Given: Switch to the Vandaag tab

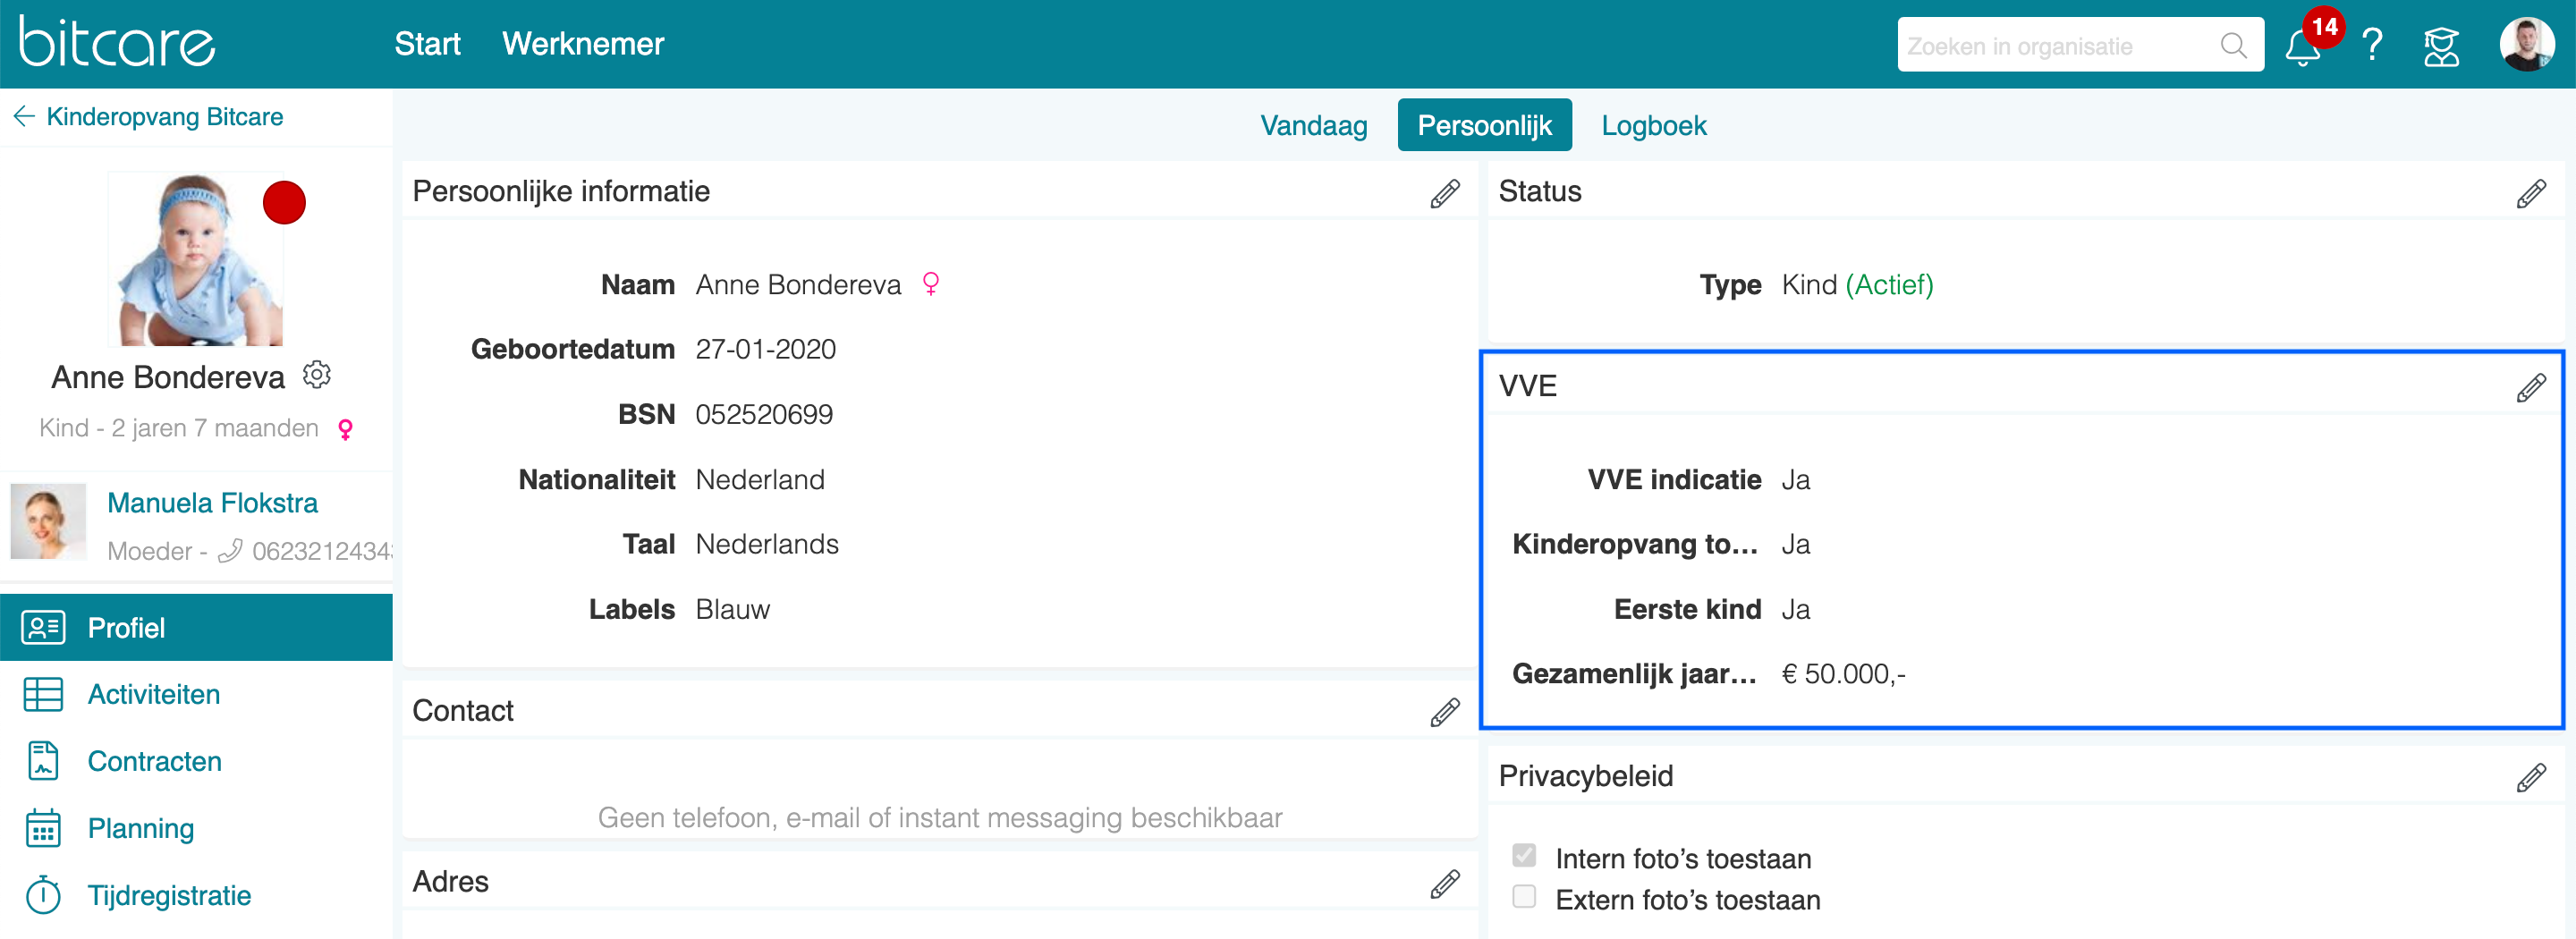Looking at the screenshot, I should (1313, 126).
